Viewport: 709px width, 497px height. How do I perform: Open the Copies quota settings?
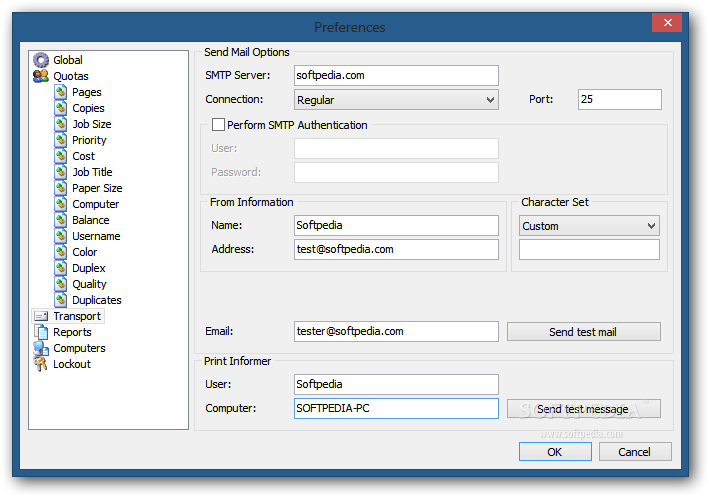point(88,108)
